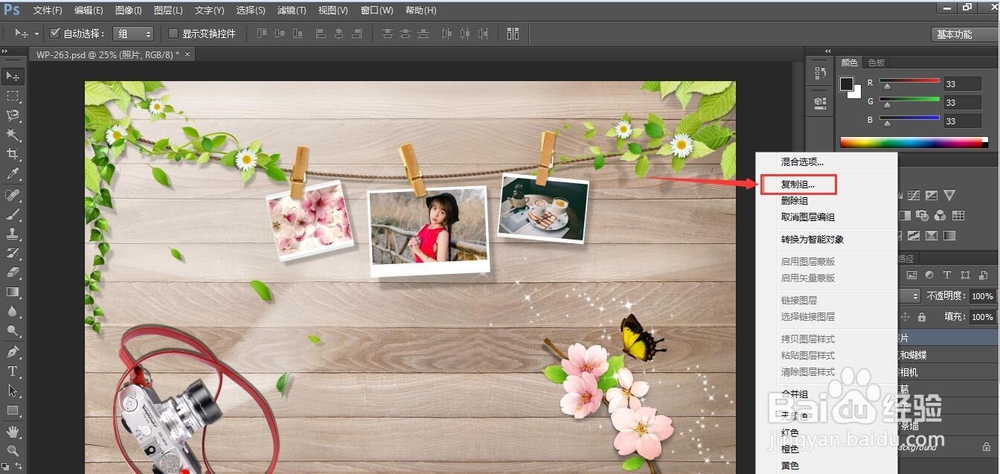The height and width of the screenshot is (474, 1000).
Task: Open the History panel icon
Action: 820,73
